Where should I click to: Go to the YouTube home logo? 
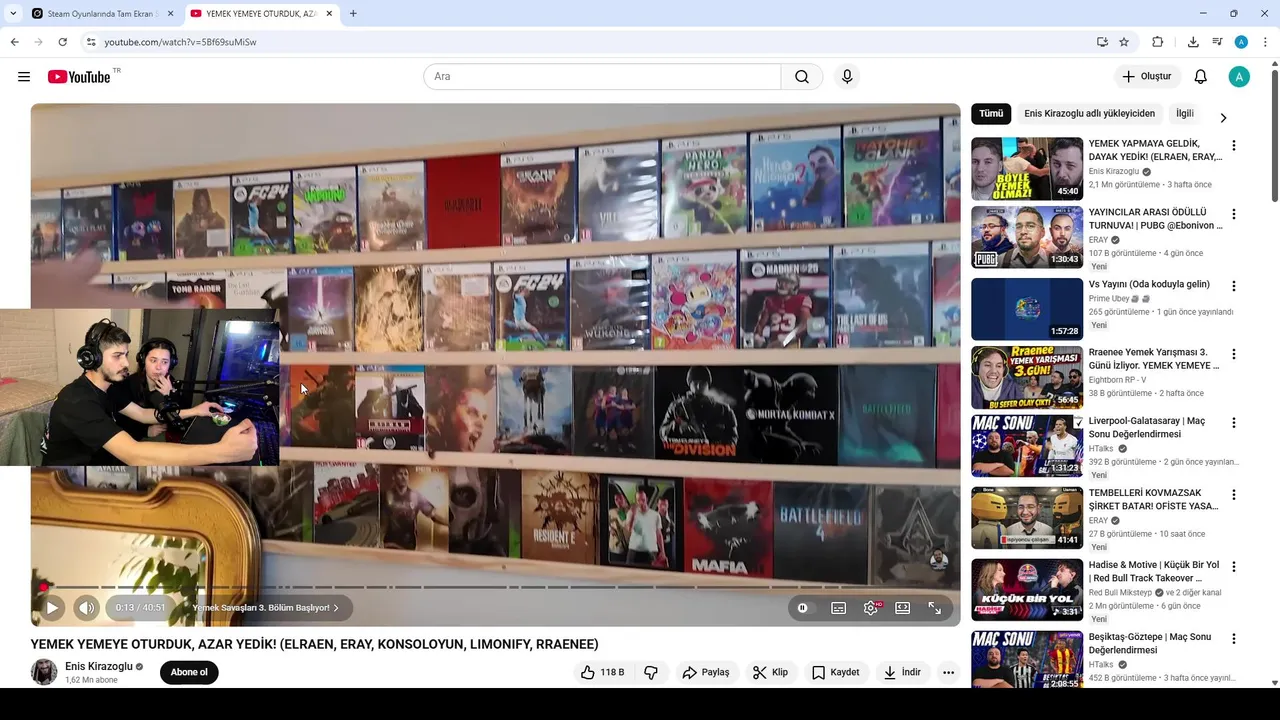click(x=79, y=77)
